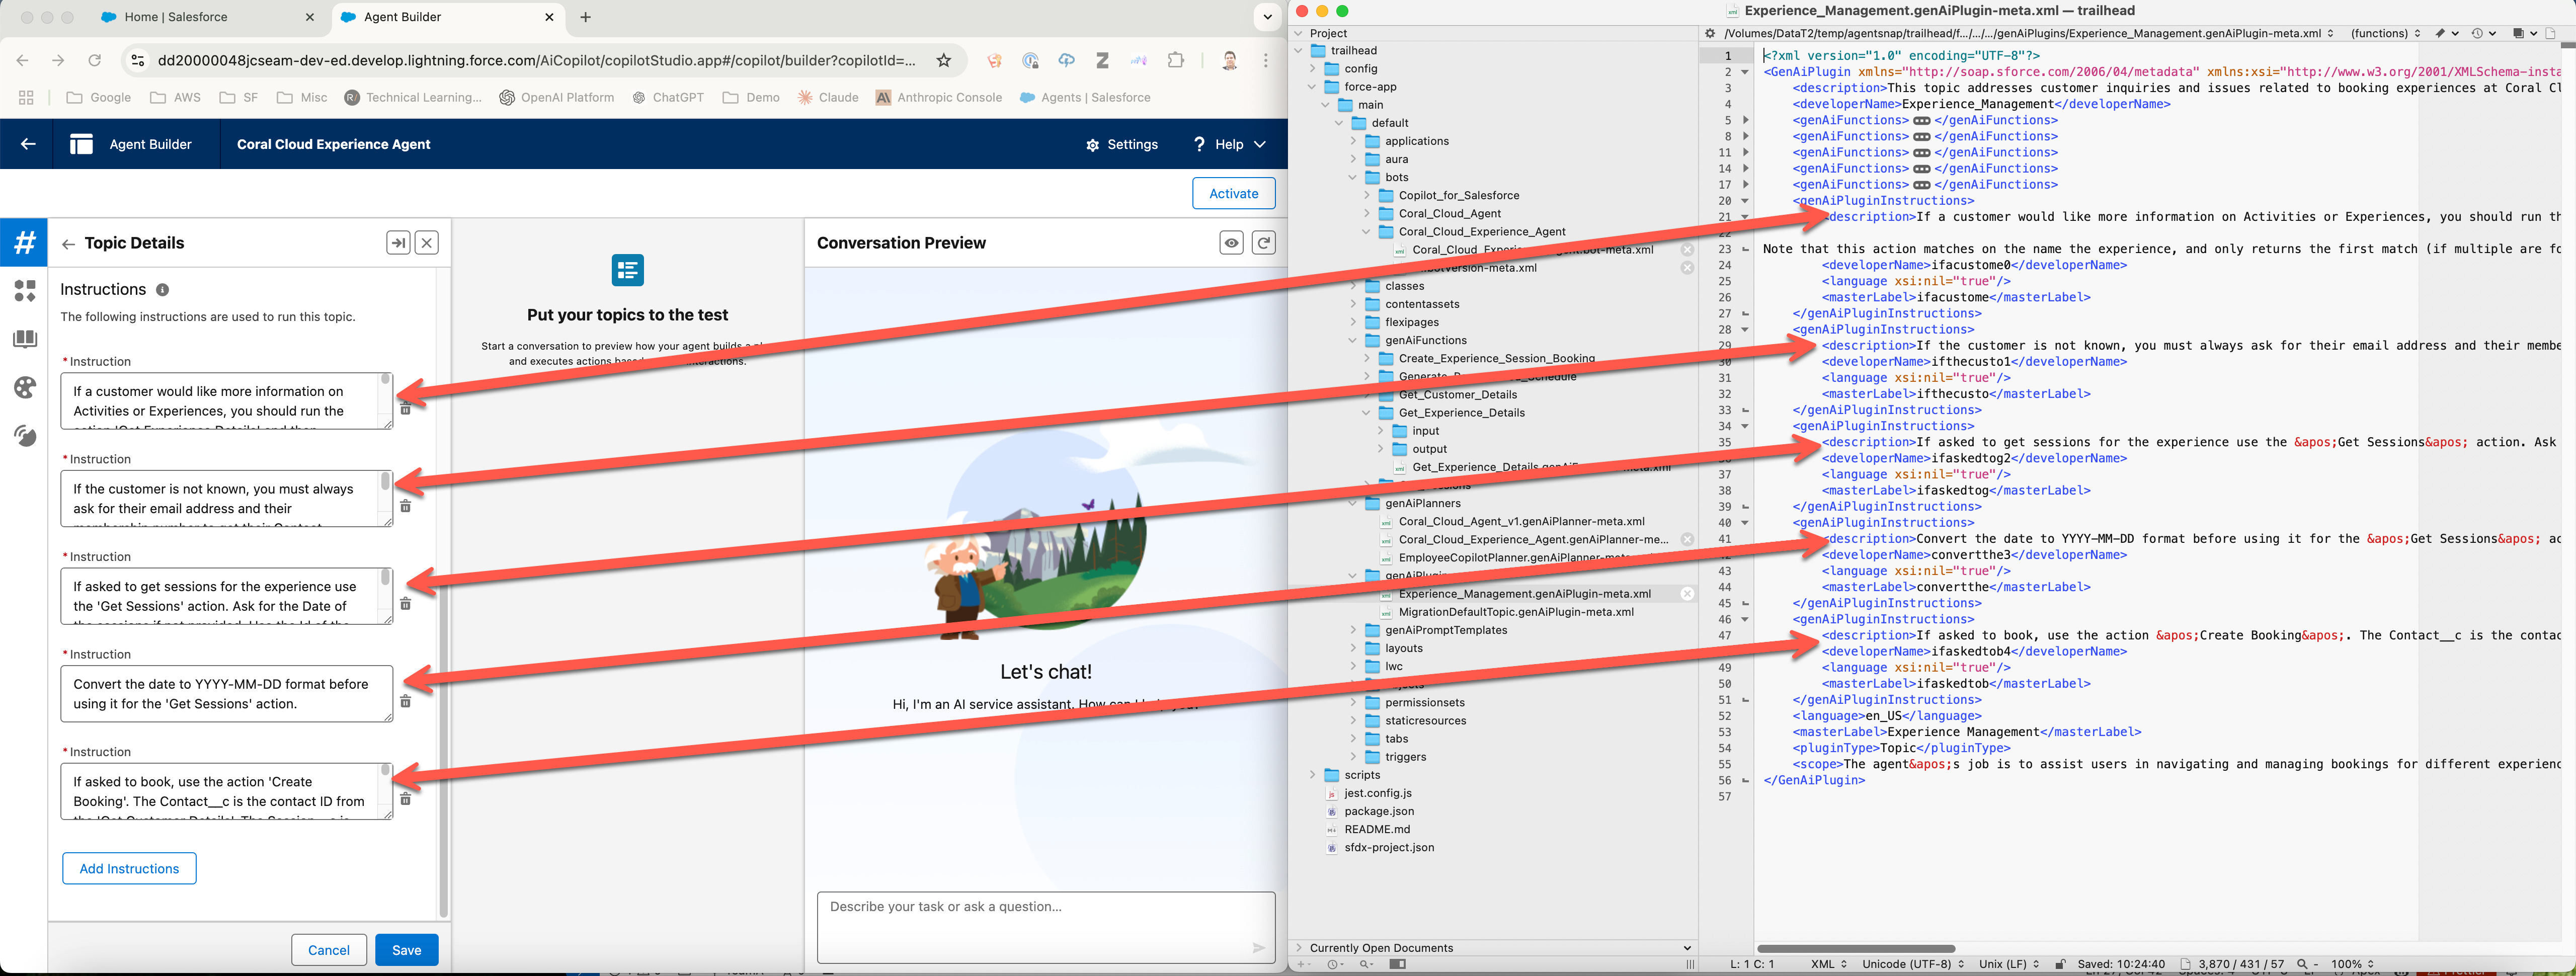2576x976 pixels.
Task: Delete the 'If asked to get sessions' instruction
Action: coord(405,603)
